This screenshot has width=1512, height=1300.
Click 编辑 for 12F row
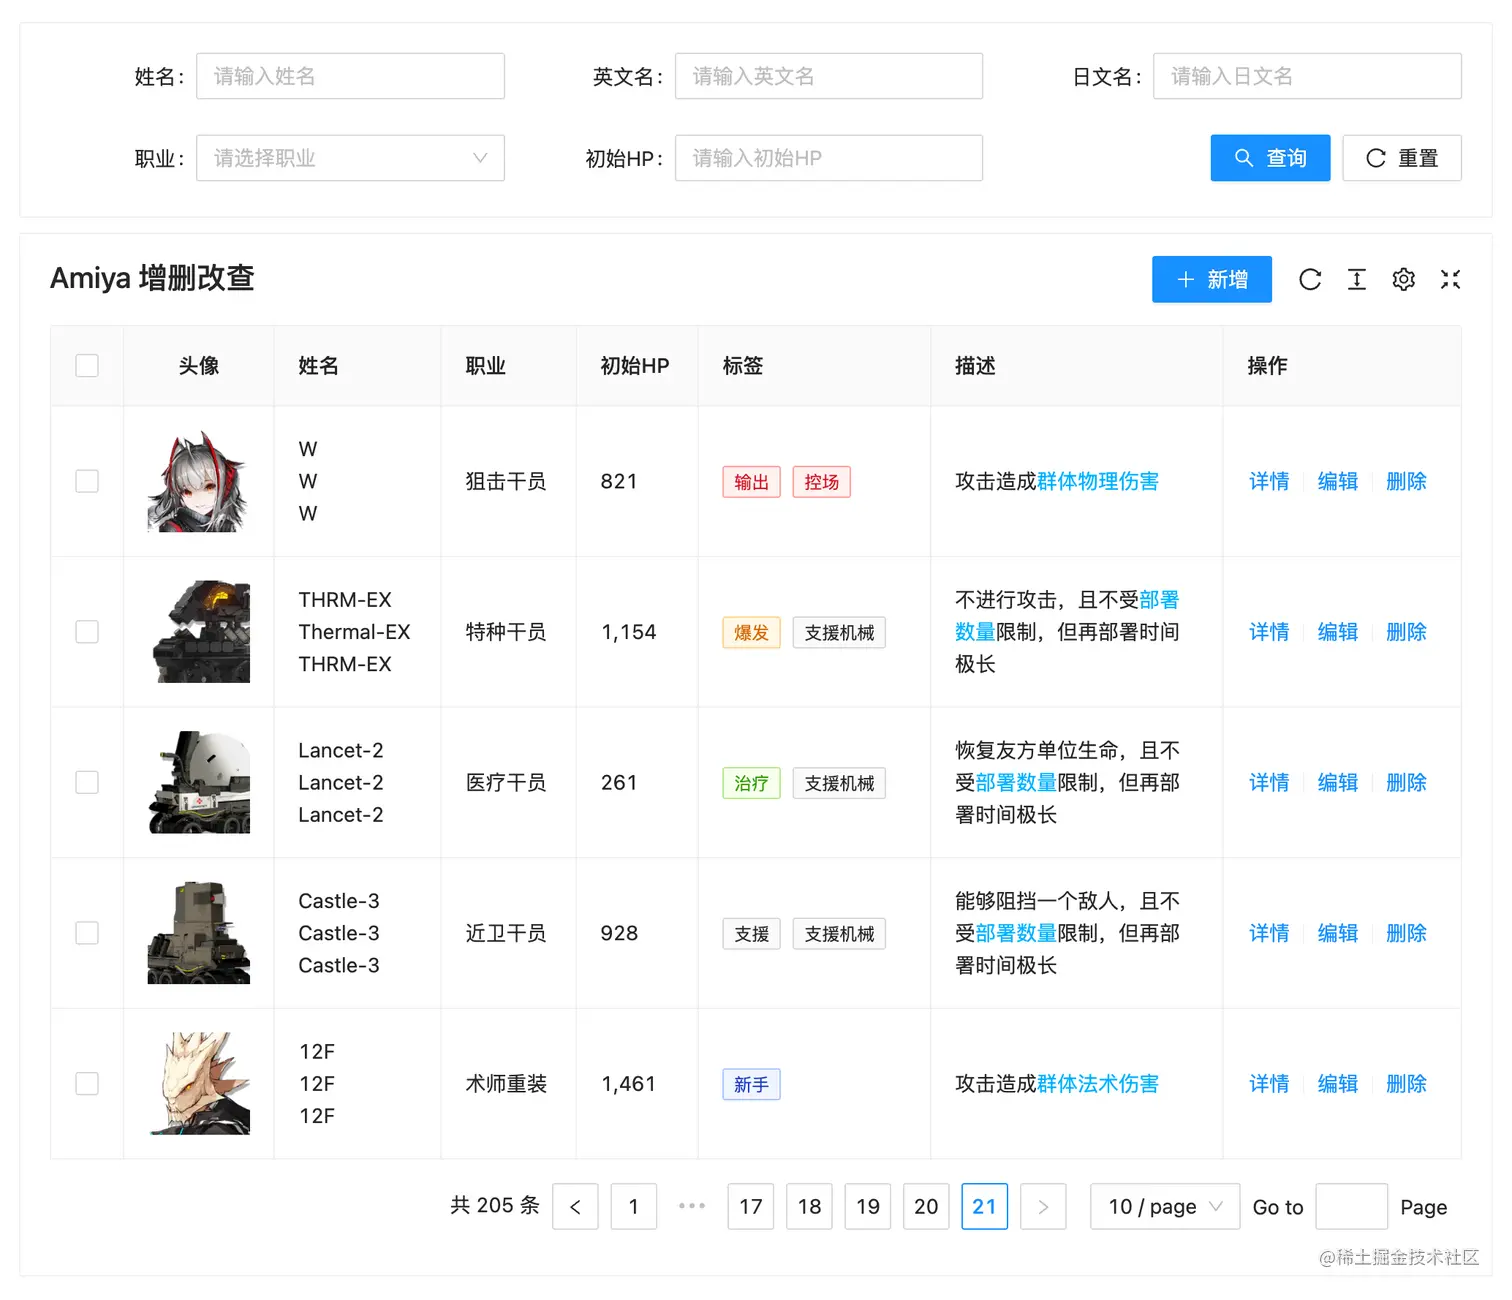[x=1338, y=1084]
